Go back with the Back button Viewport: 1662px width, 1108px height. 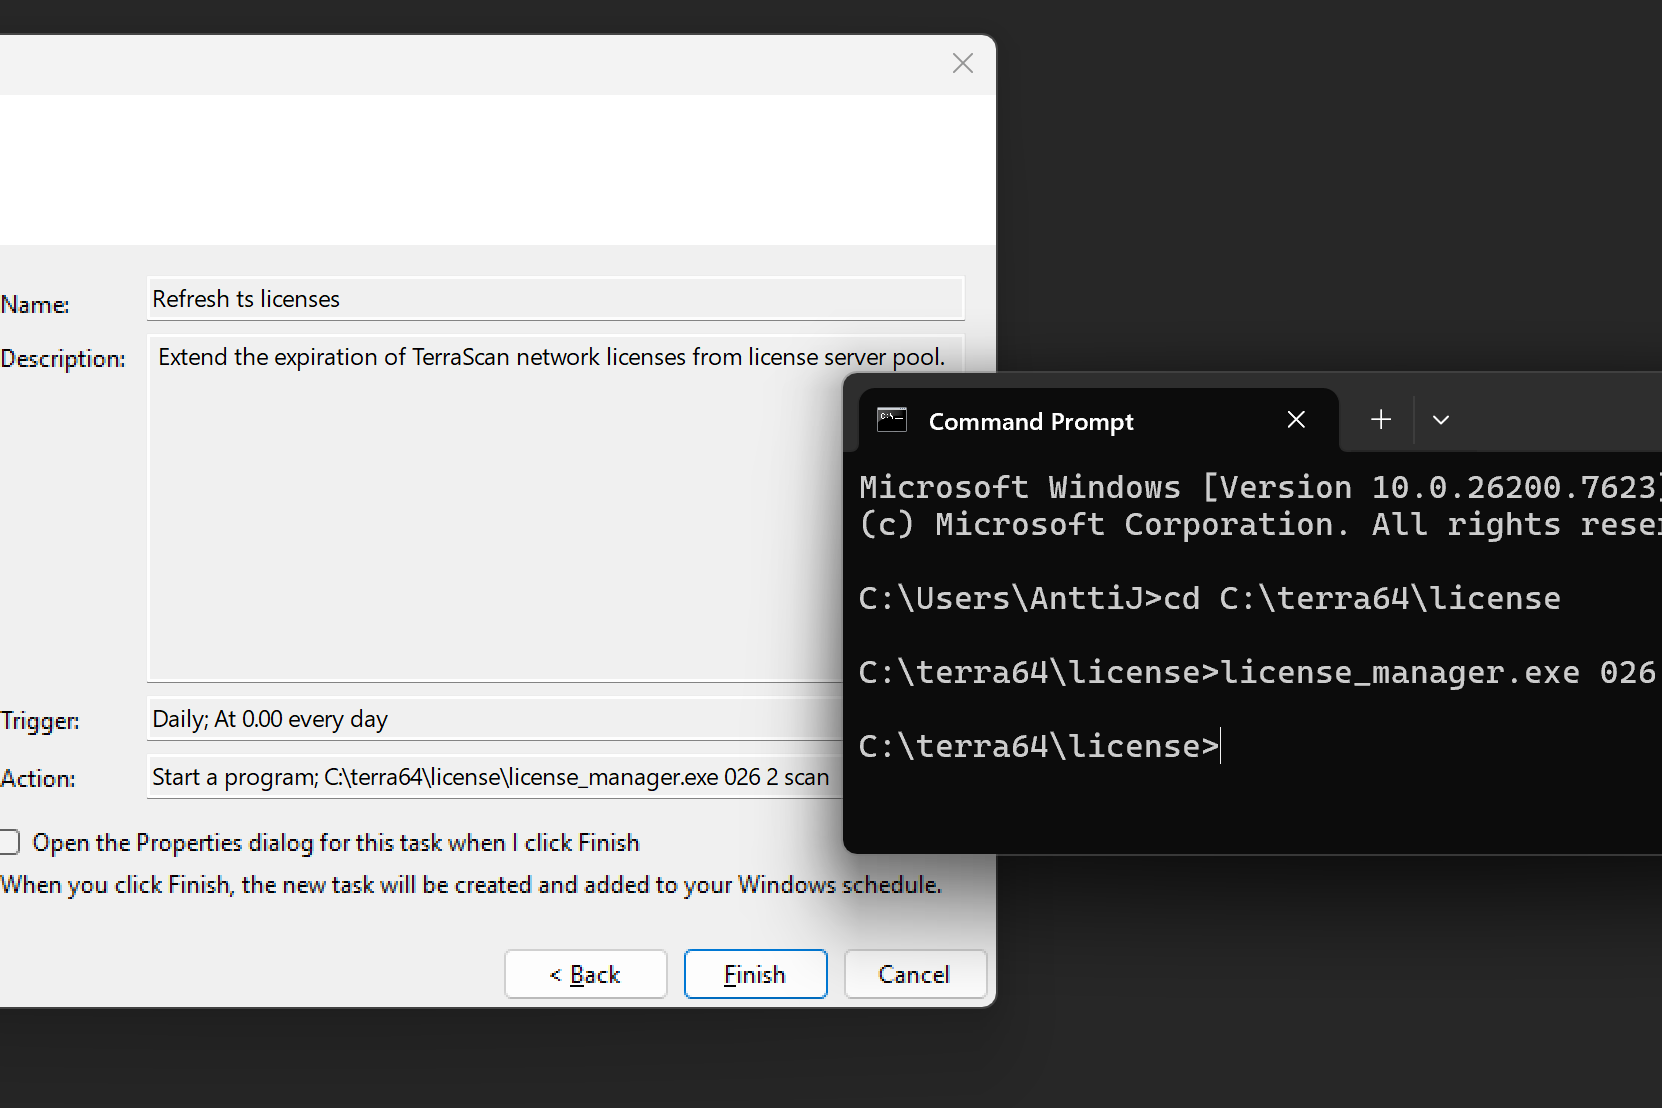tap(585, 974)
